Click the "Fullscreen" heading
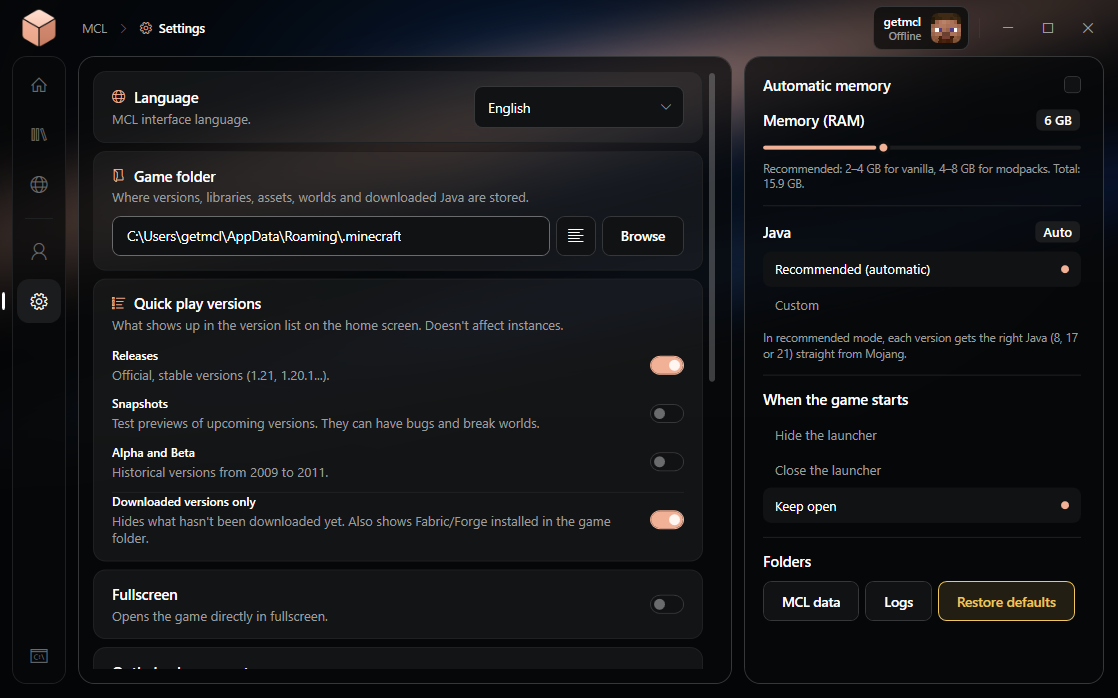1118x698 pixels. (x=145, y=595)
